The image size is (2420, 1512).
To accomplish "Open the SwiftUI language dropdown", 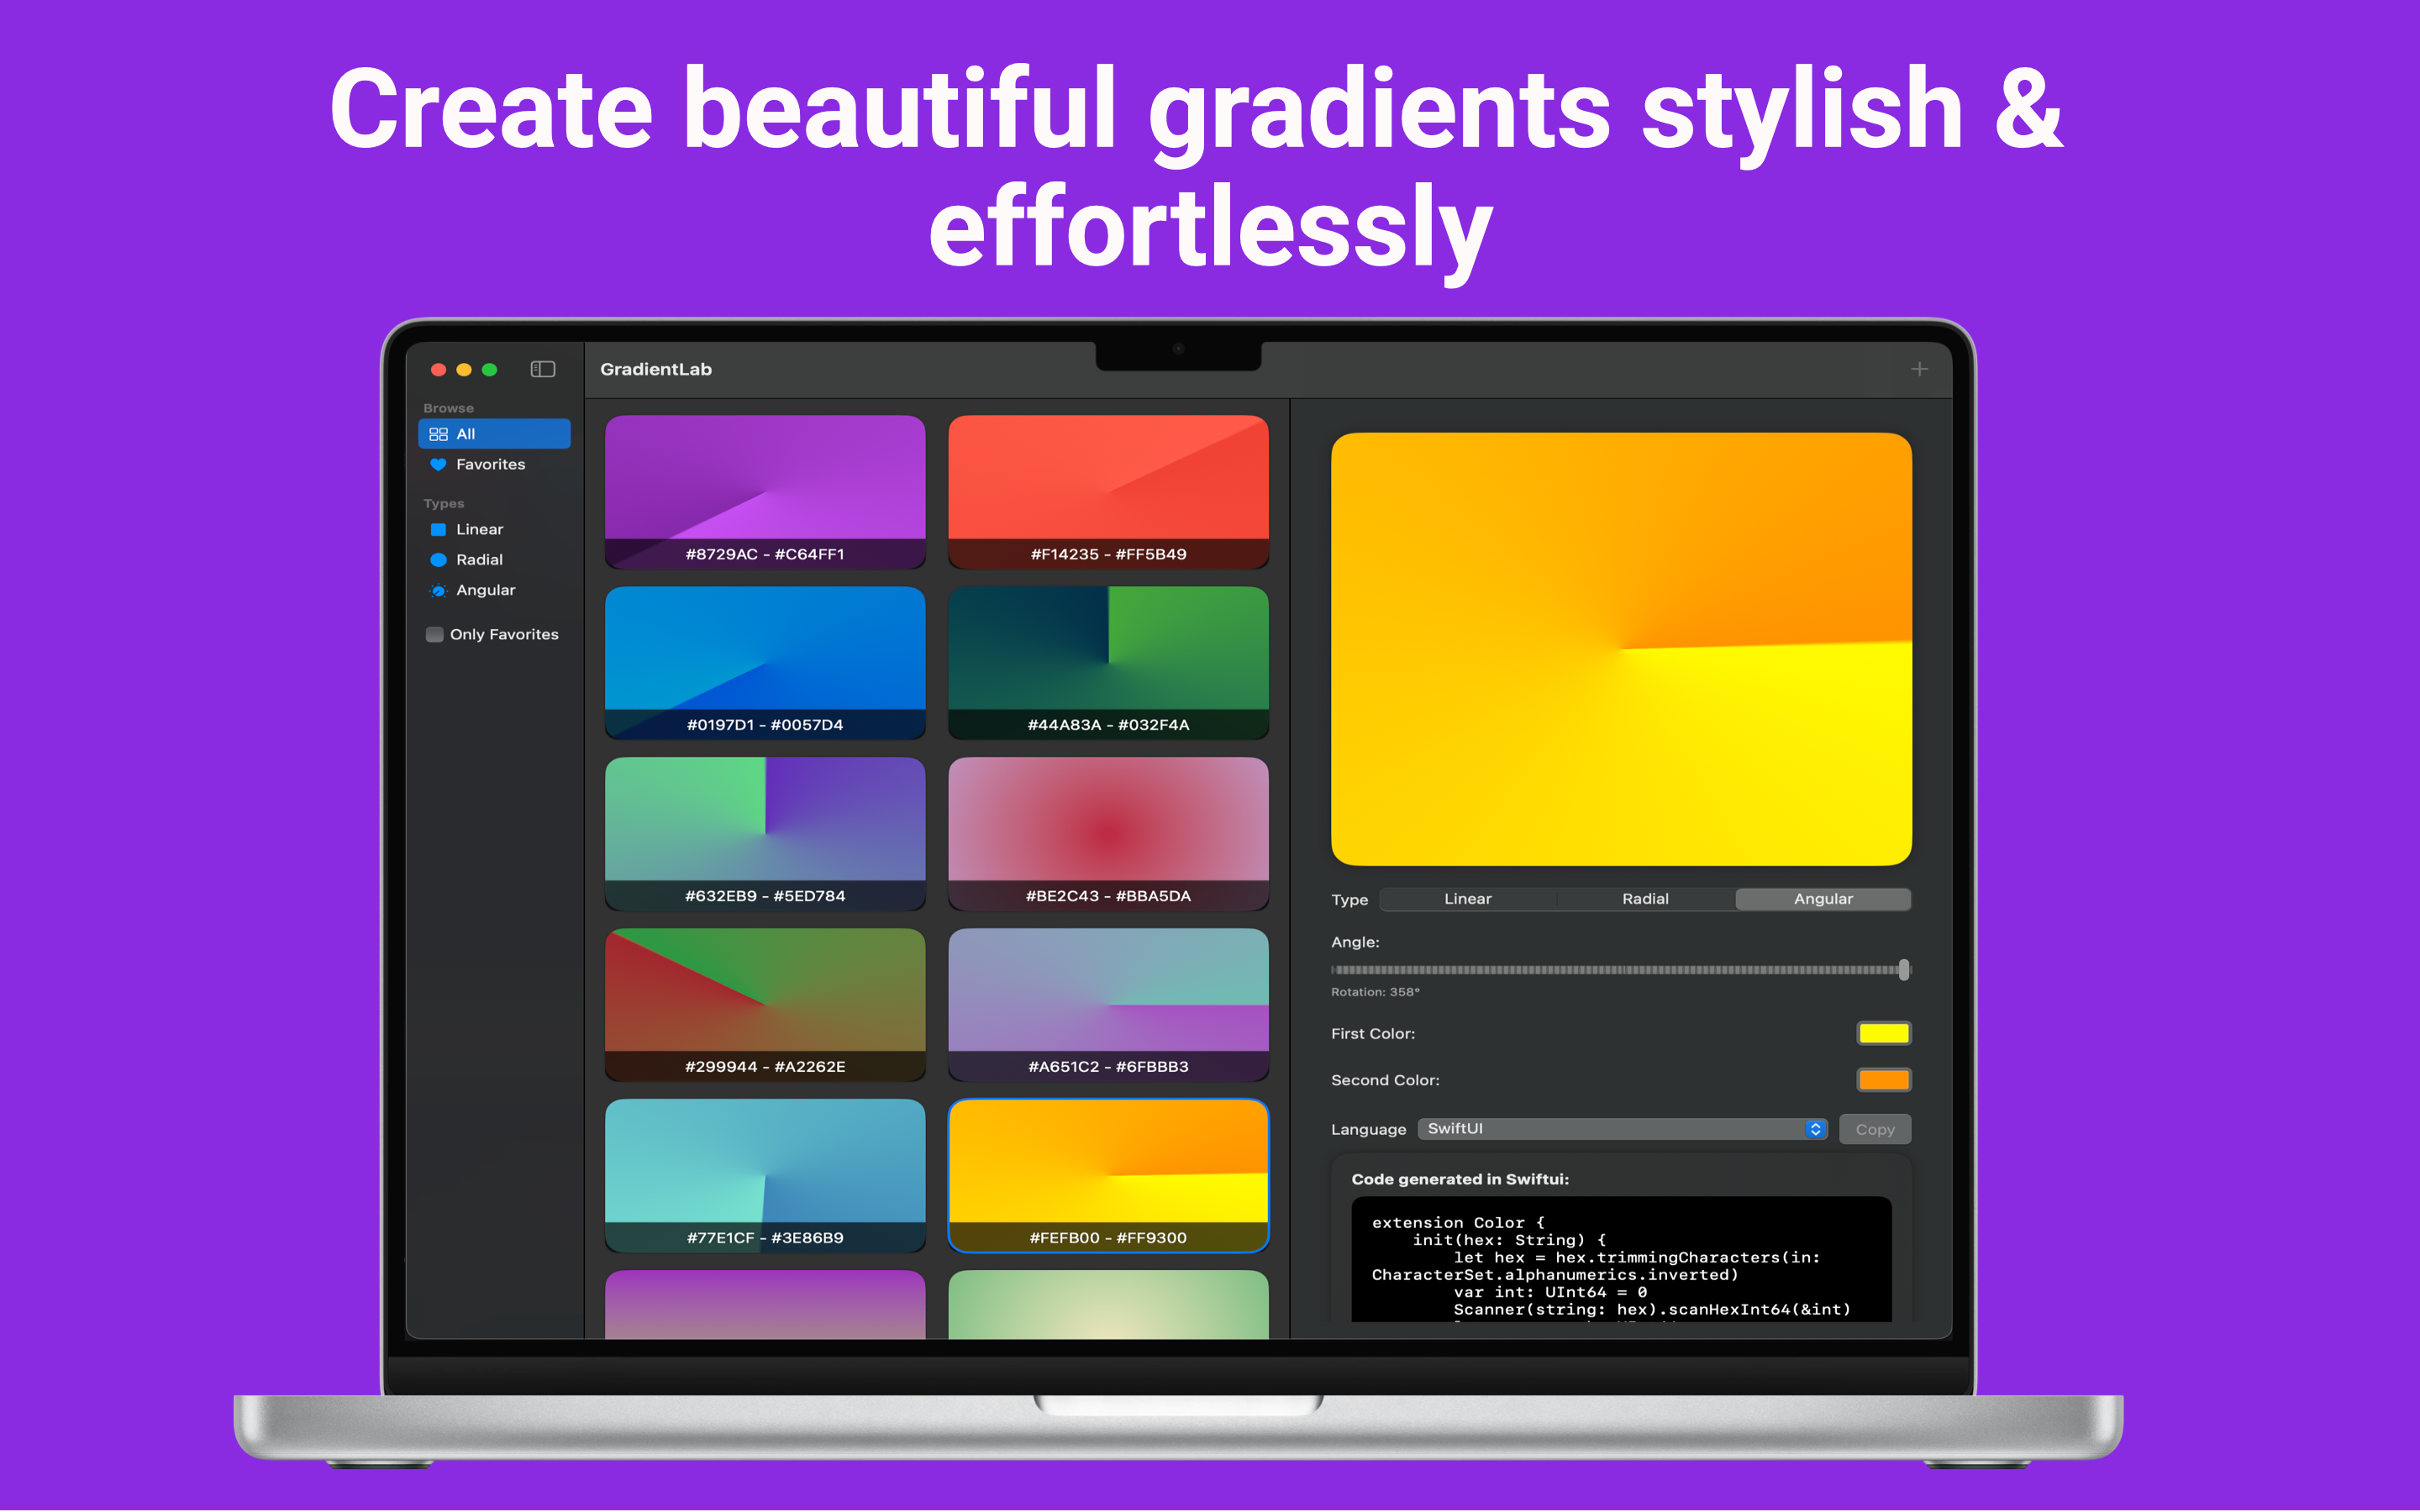I will (1622, 1128).
